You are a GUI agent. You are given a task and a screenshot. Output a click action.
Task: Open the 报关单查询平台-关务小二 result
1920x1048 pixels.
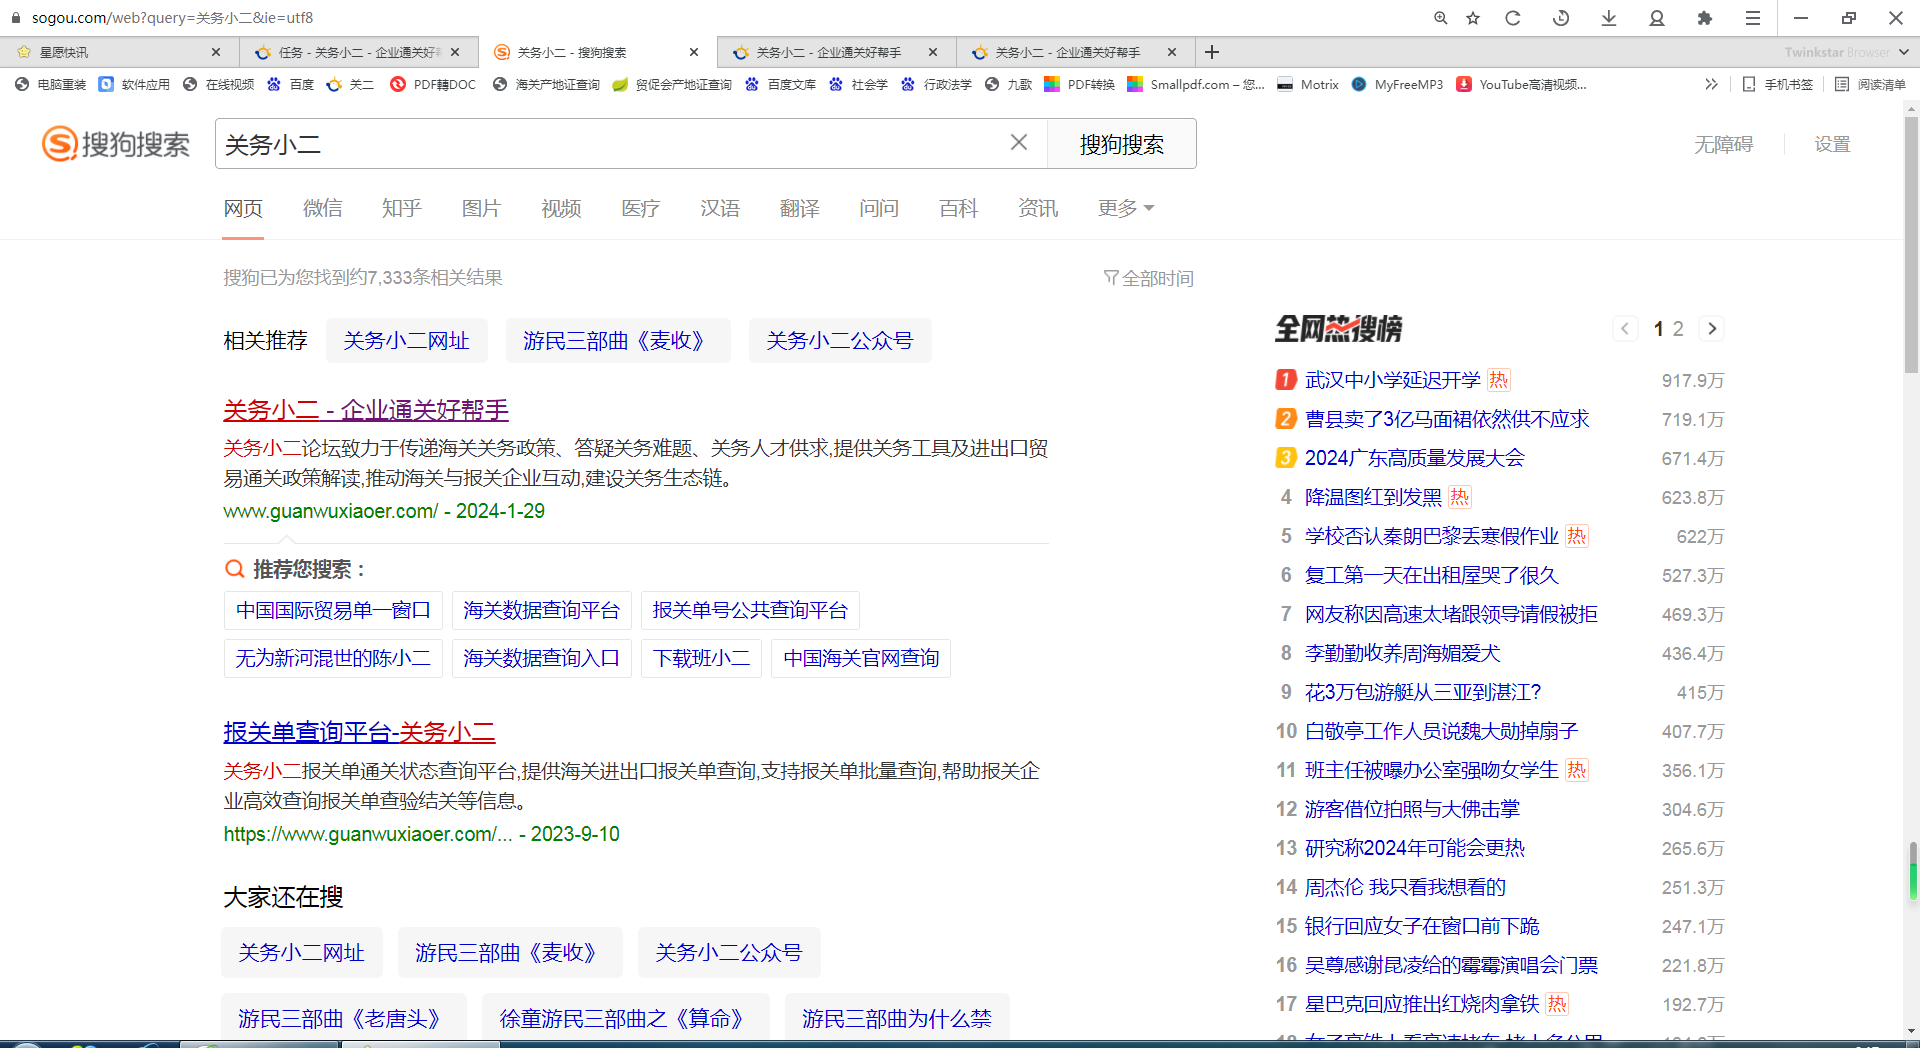coord(359,732)
